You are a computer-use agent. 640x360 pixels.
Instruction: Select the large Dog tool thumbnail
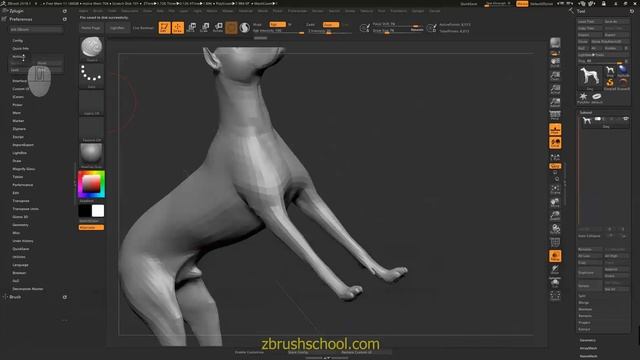pos(590,78)
